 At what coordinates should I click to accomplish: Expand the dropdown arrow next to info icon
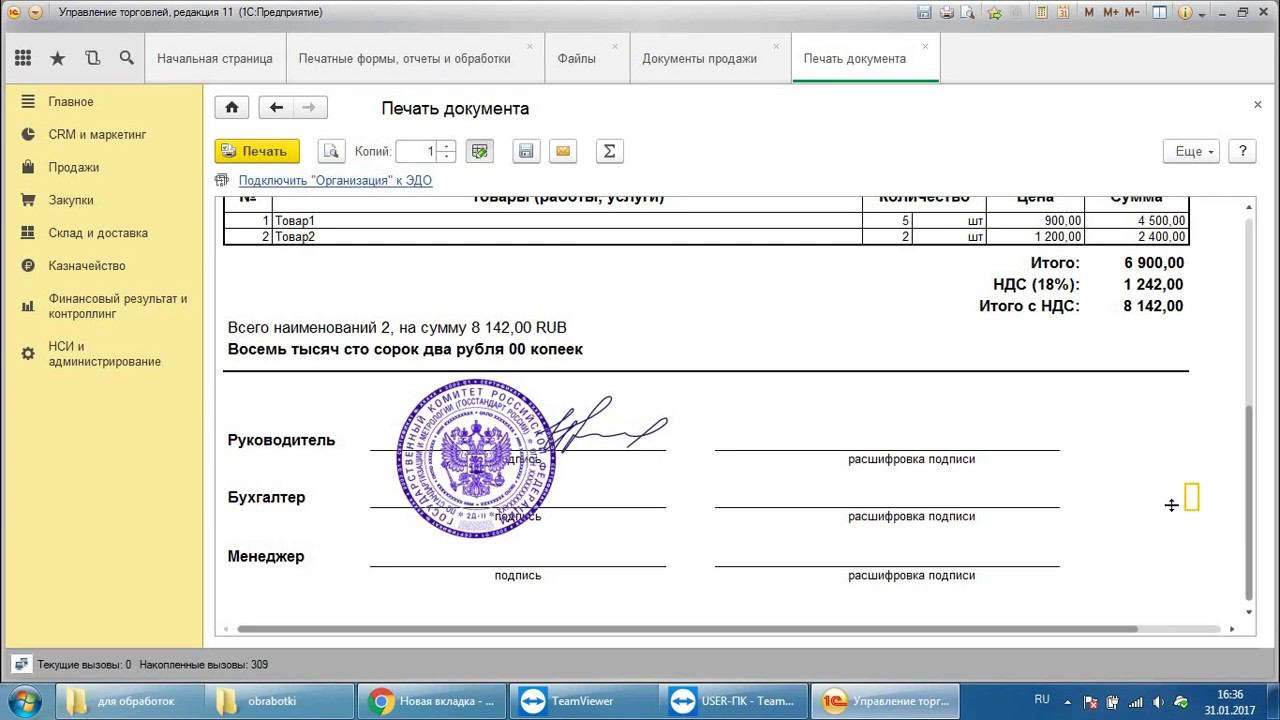(1204, 13)
